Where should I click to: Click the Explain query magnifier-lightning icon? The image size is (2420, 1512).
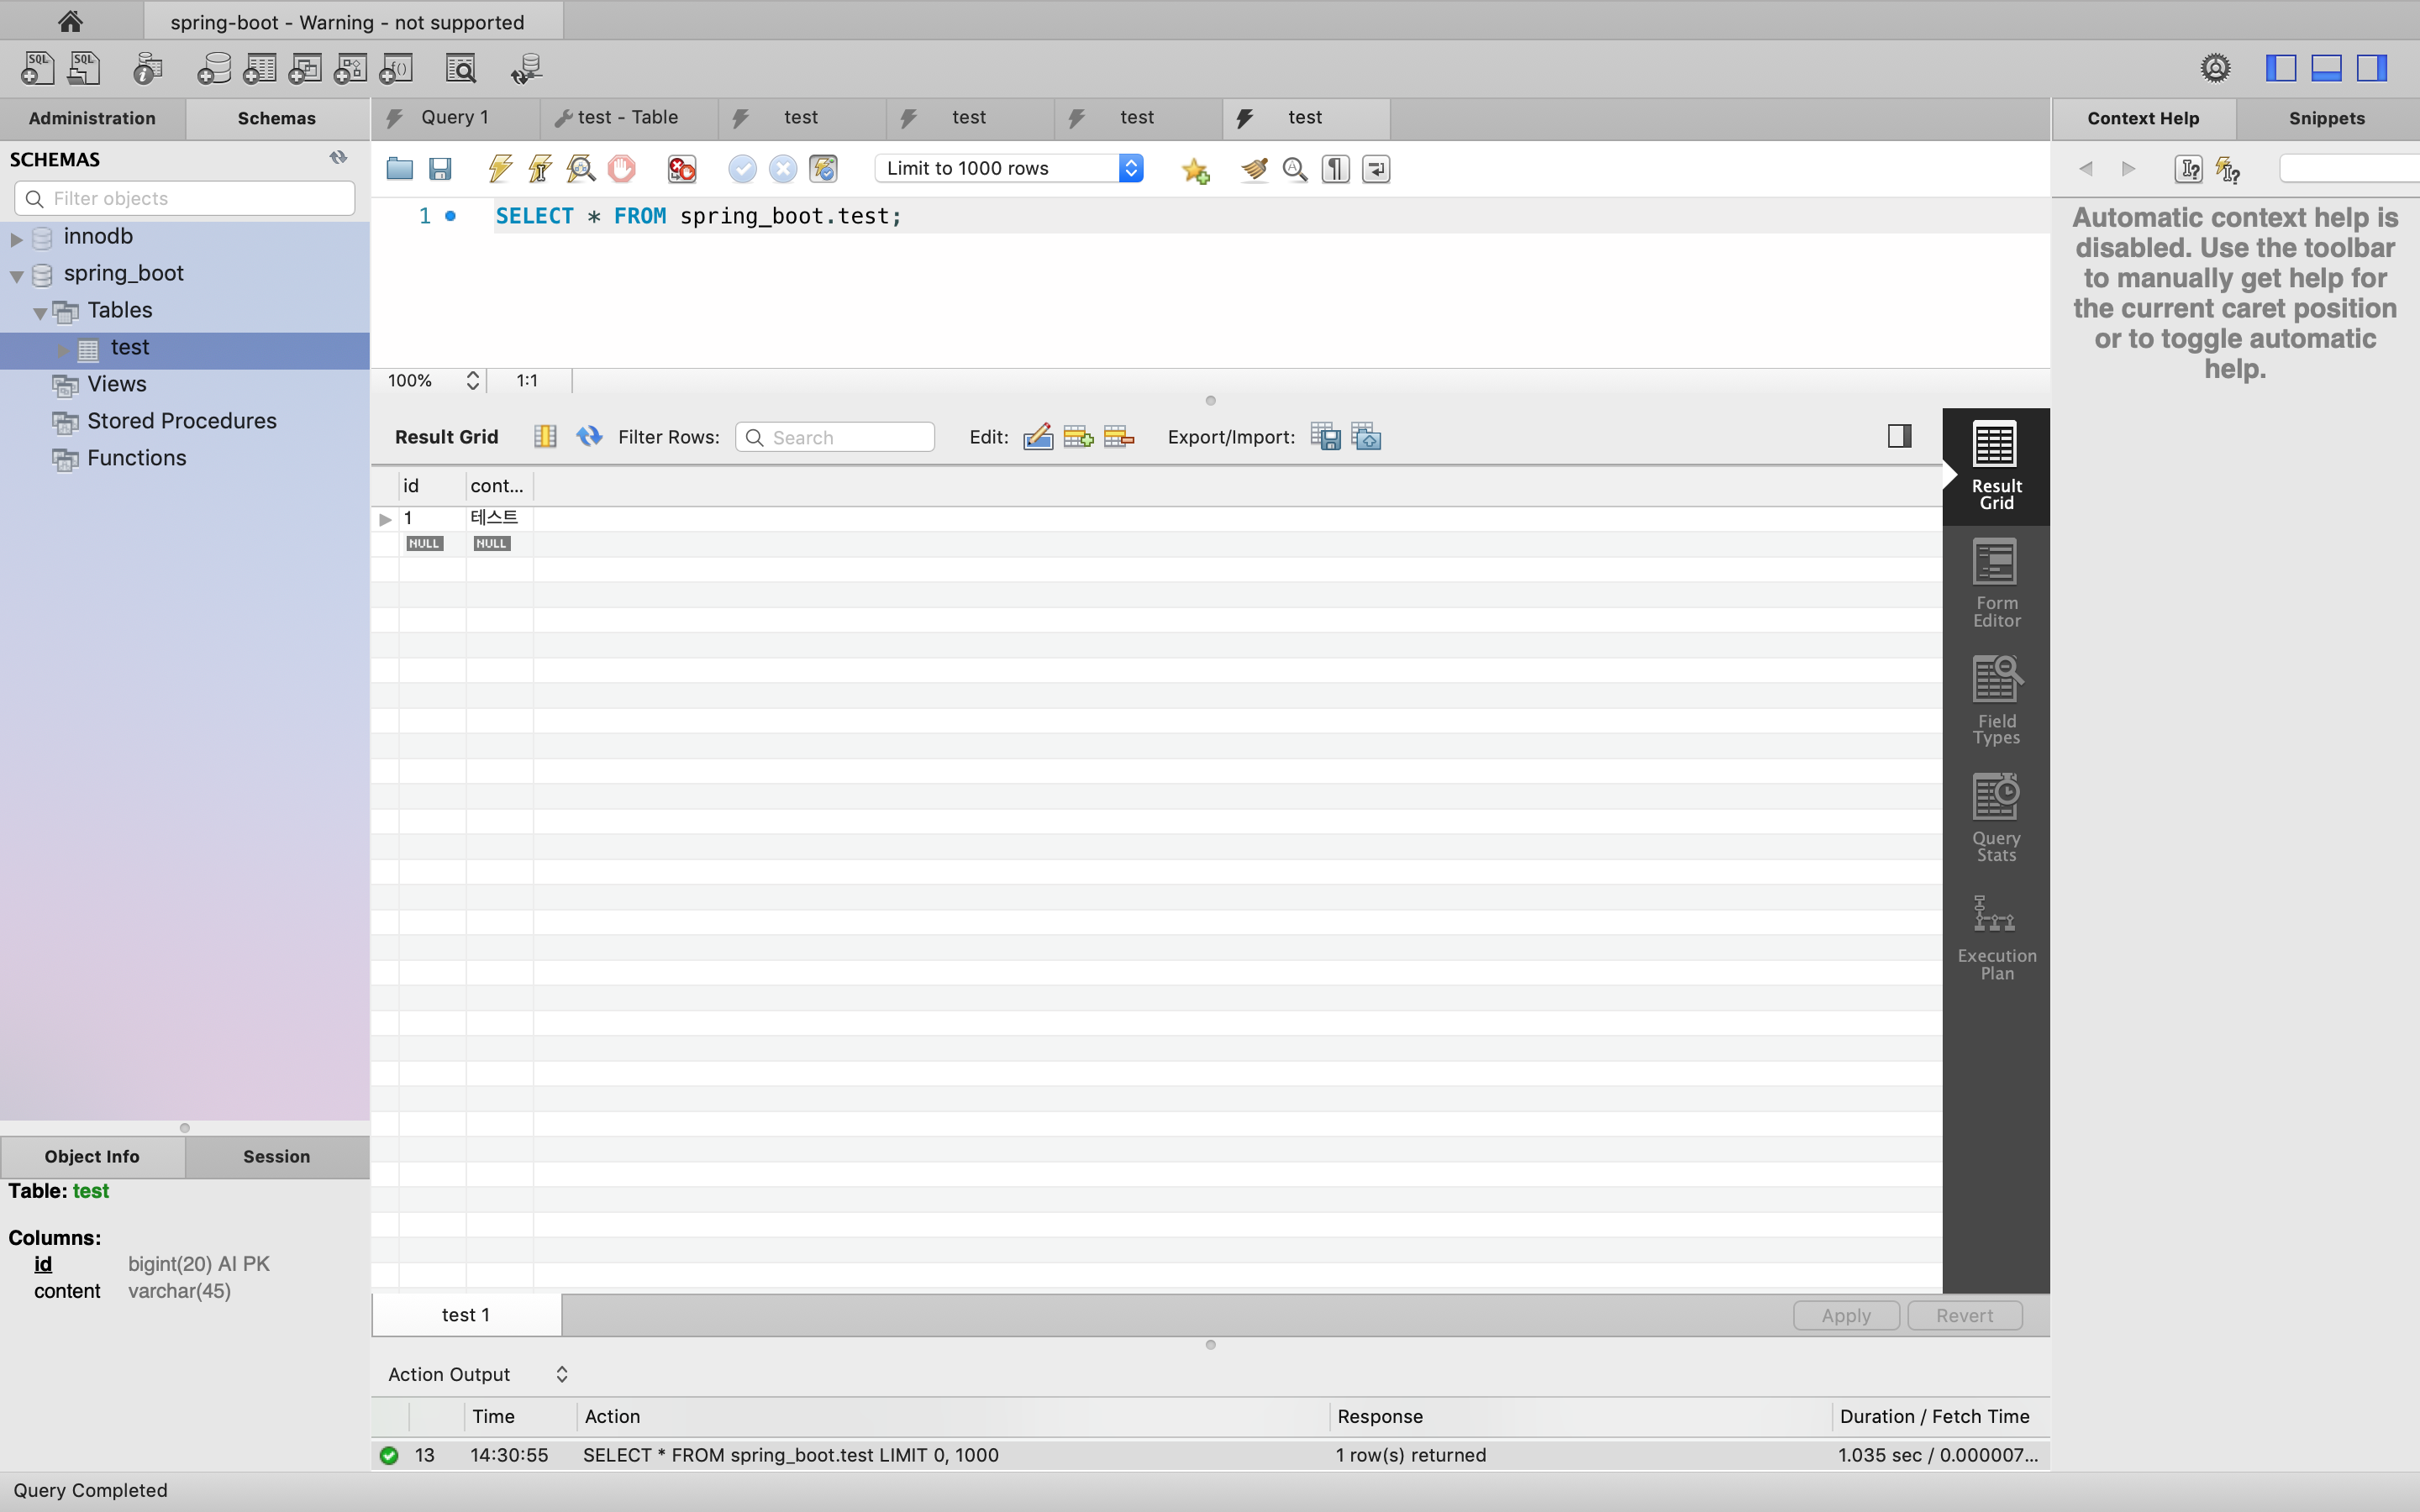click(x=581, y=168)
